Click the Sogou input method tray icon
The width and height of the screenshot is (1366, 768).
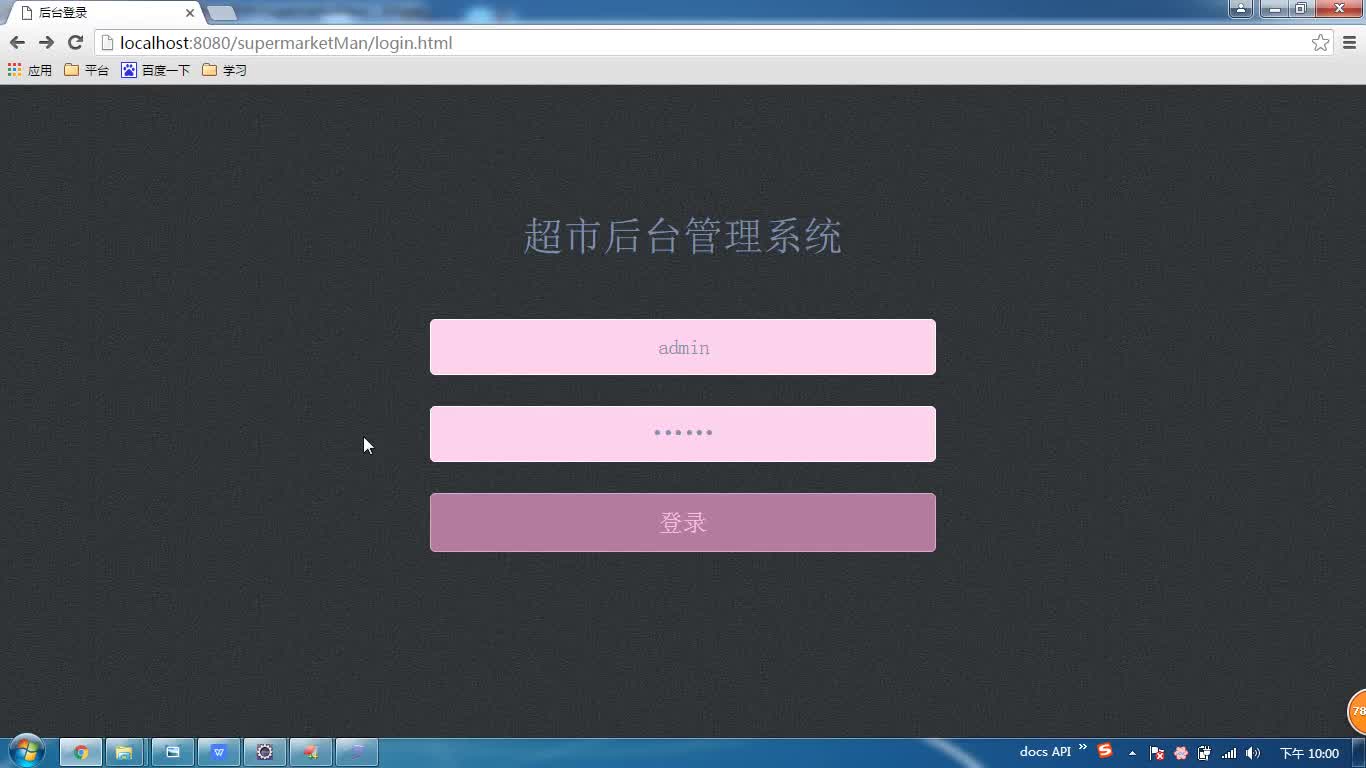point(1105,751)
